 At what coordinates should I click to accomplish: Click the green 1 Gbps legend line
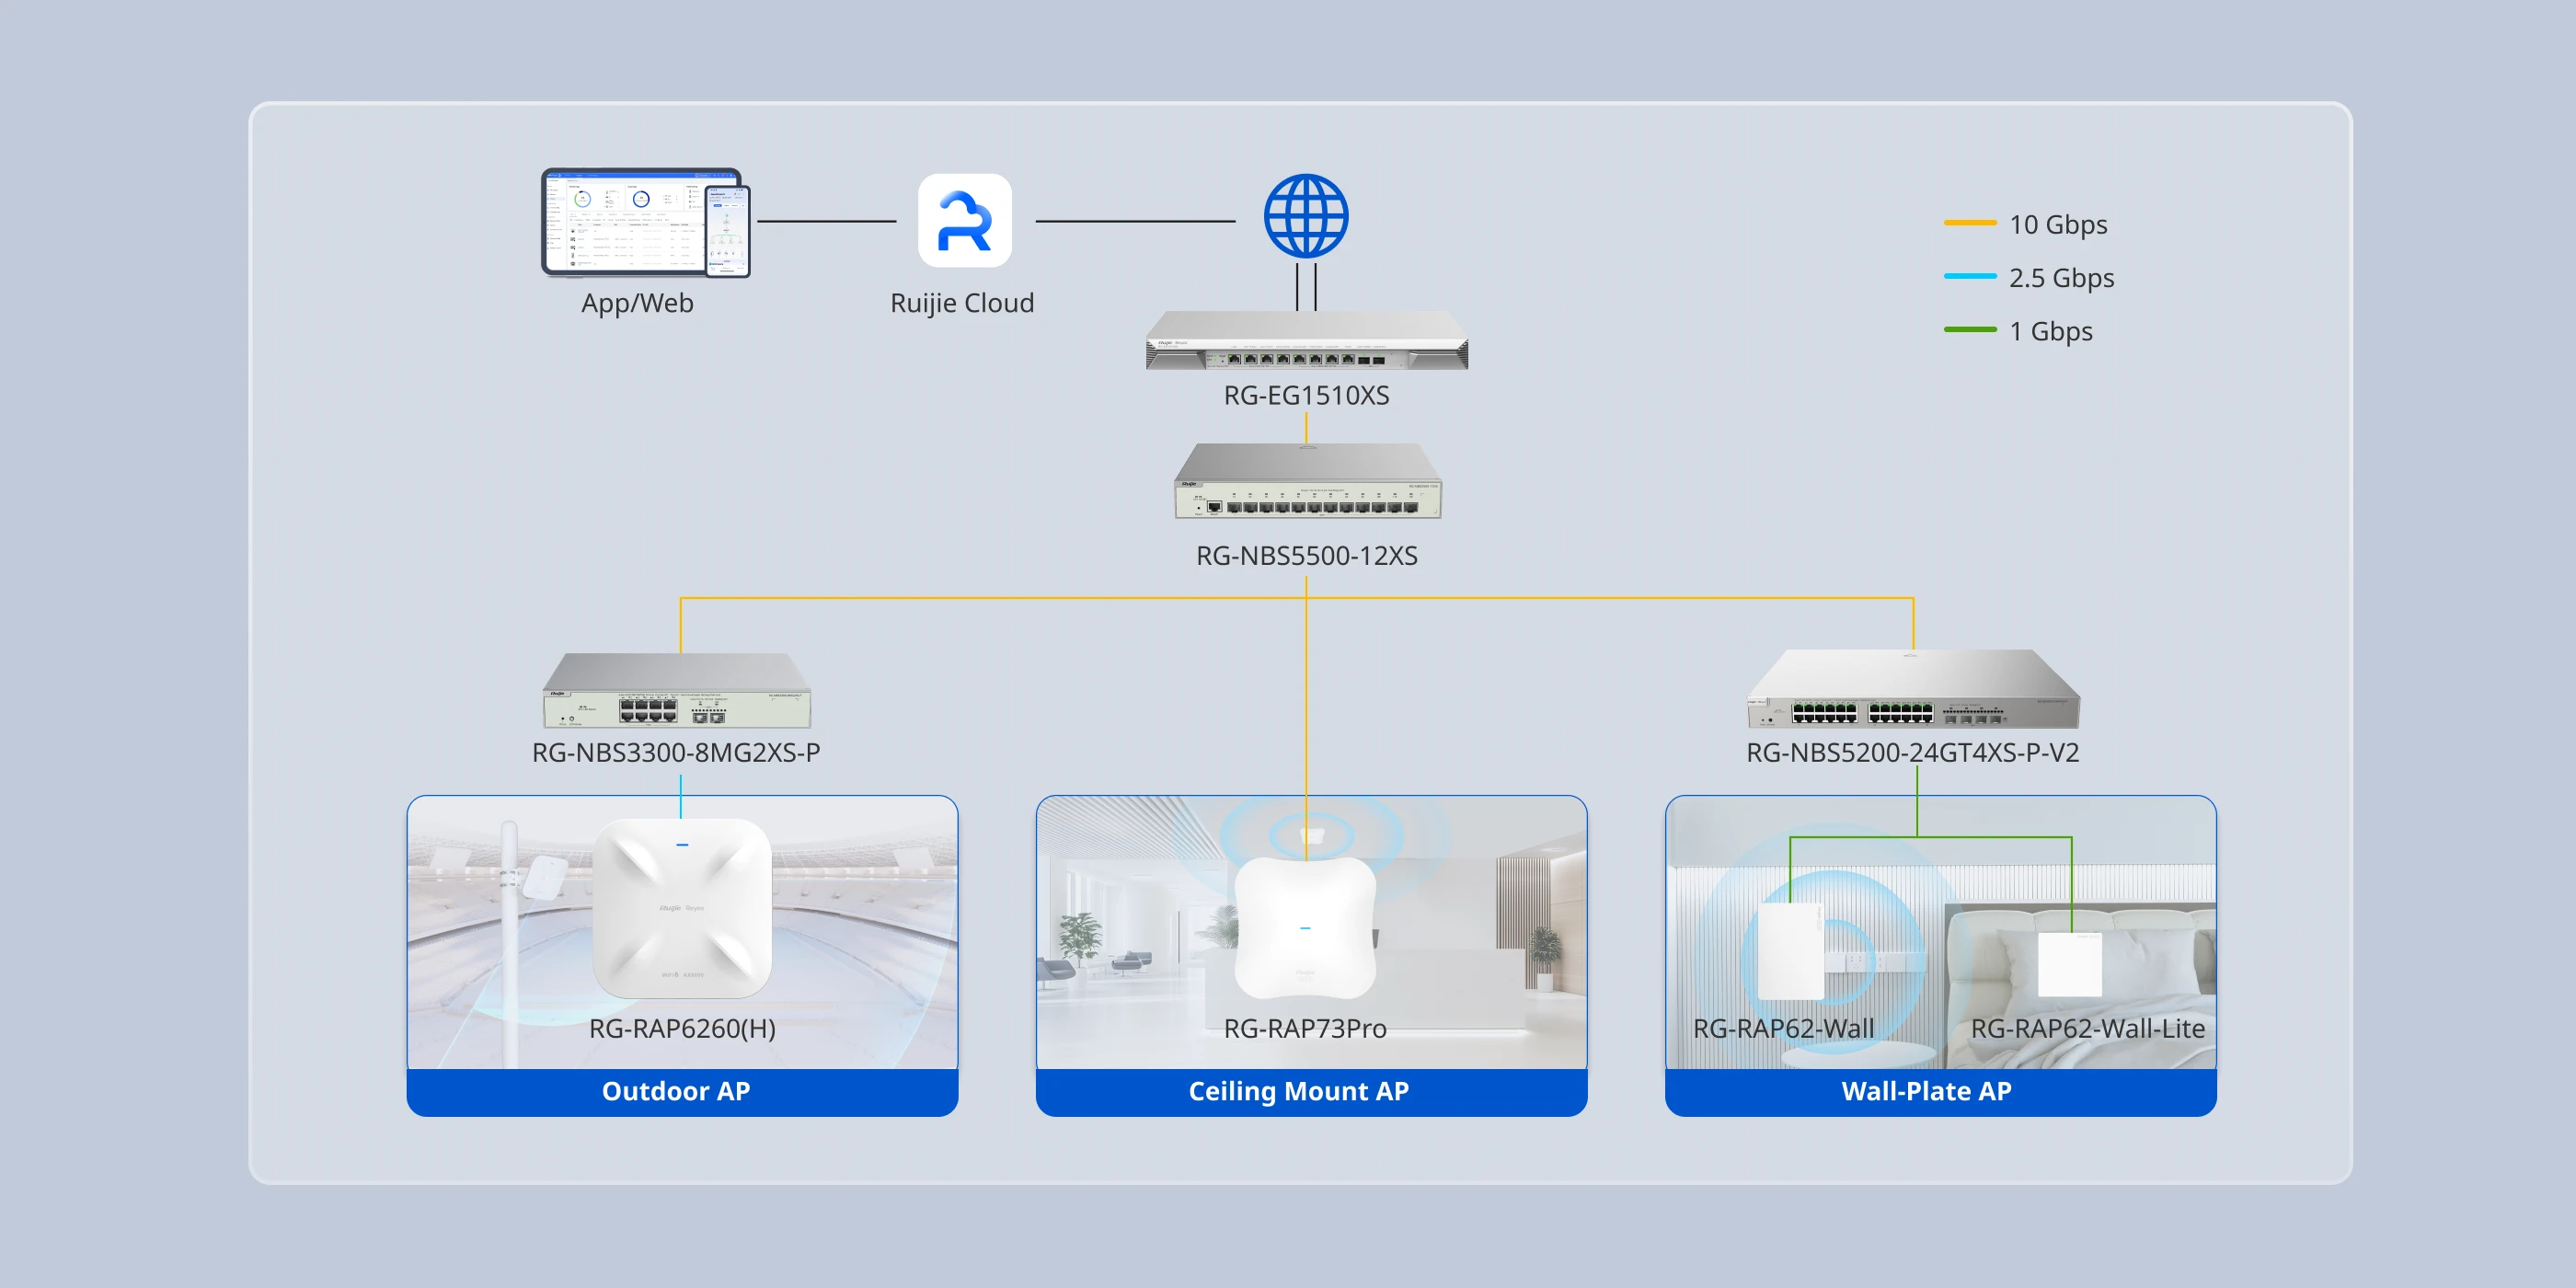[1969, 329]
